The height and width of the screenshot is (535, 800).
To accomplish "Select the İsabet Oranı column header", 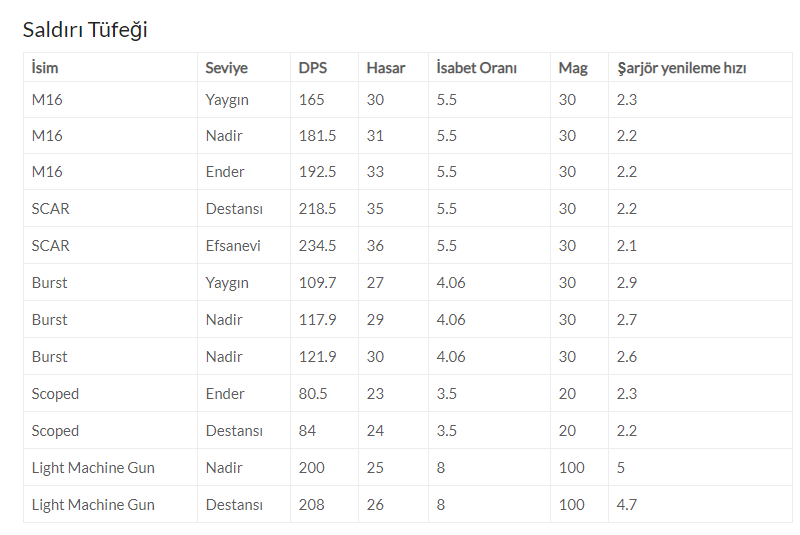I will pos(477,67).
